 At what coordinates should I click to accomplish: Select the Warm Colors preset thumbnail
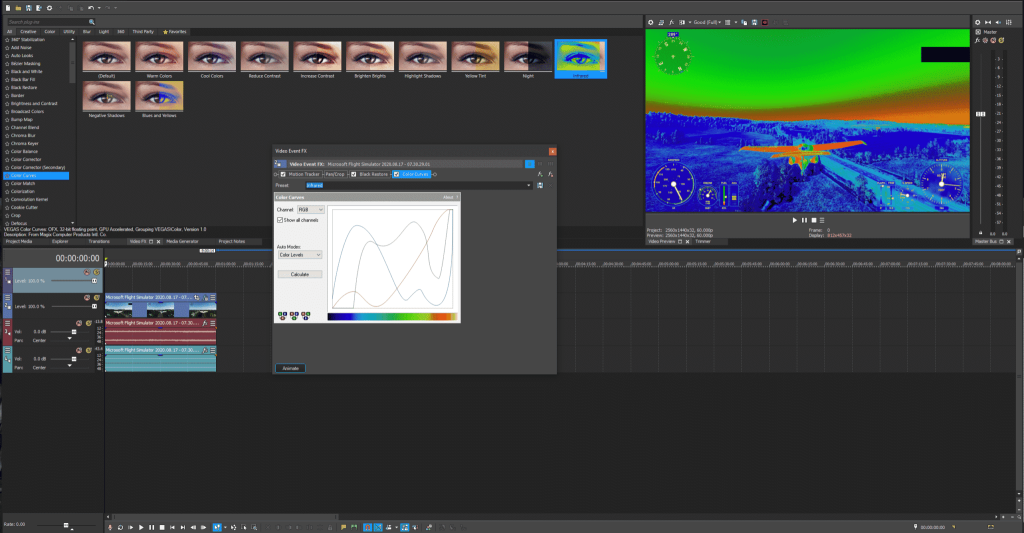158,57
